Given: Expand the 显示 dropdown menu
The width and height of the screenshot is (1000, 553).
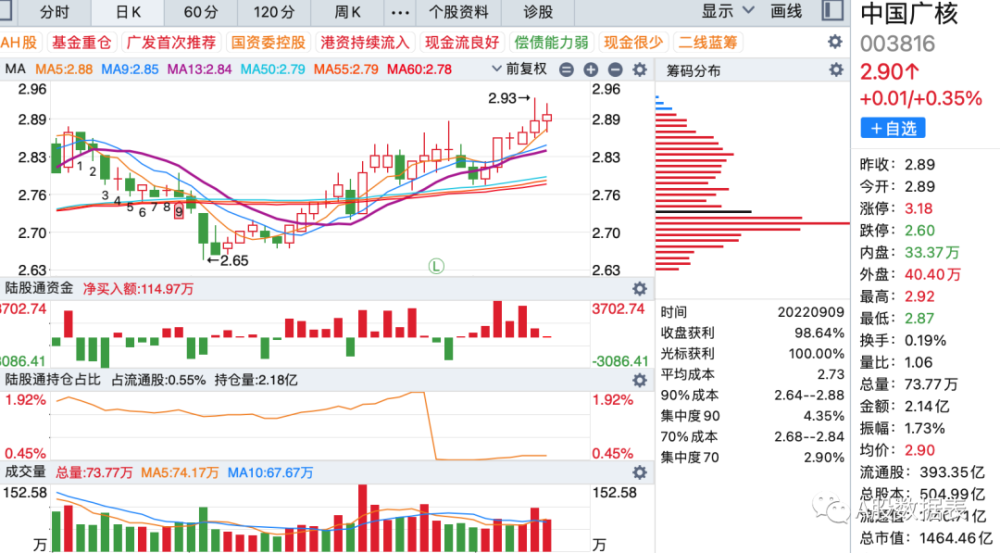Looking at the screenshot, I should [728, 11].
